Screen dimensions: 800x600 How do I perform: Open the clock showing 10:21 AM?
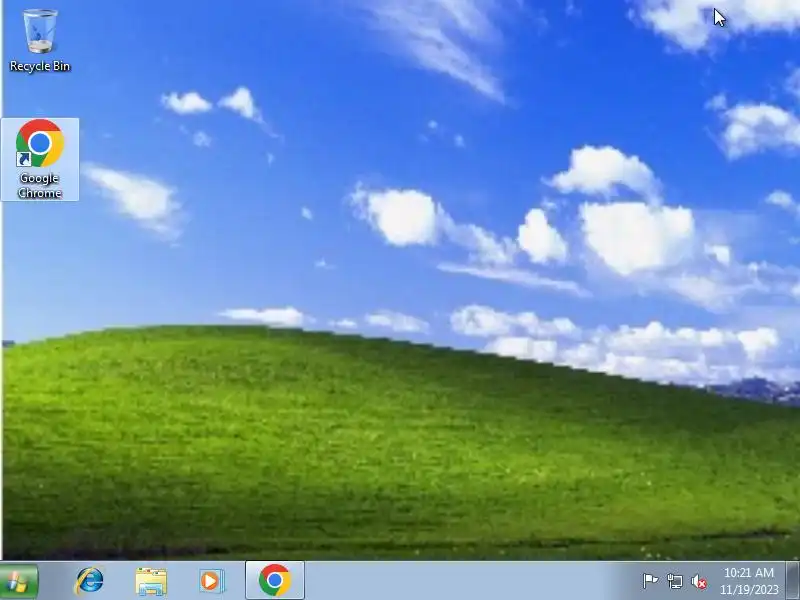click(x=748, y=572)
